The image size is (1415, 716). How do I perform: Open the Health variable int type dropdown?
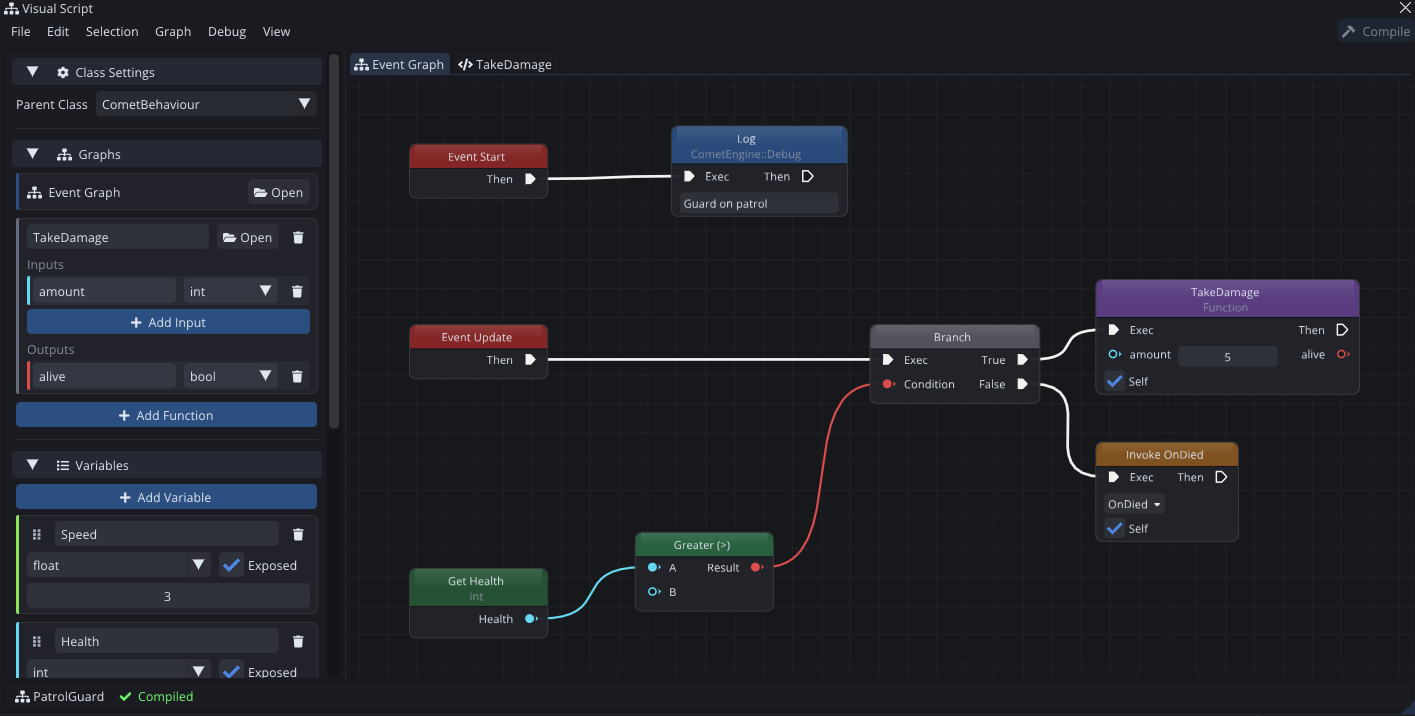click(x=119, y=671)
